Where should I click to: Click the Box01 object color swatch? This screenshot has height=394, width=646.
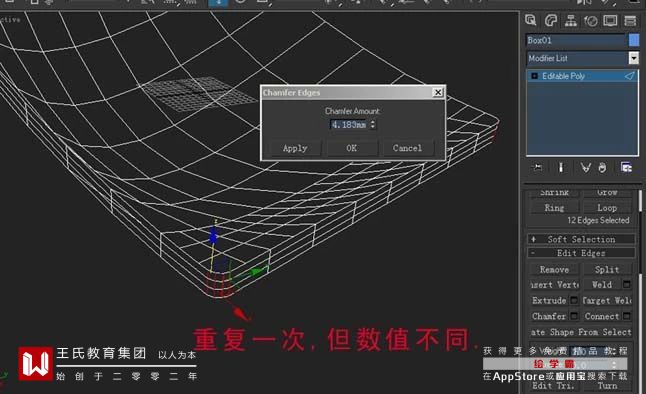634,40
